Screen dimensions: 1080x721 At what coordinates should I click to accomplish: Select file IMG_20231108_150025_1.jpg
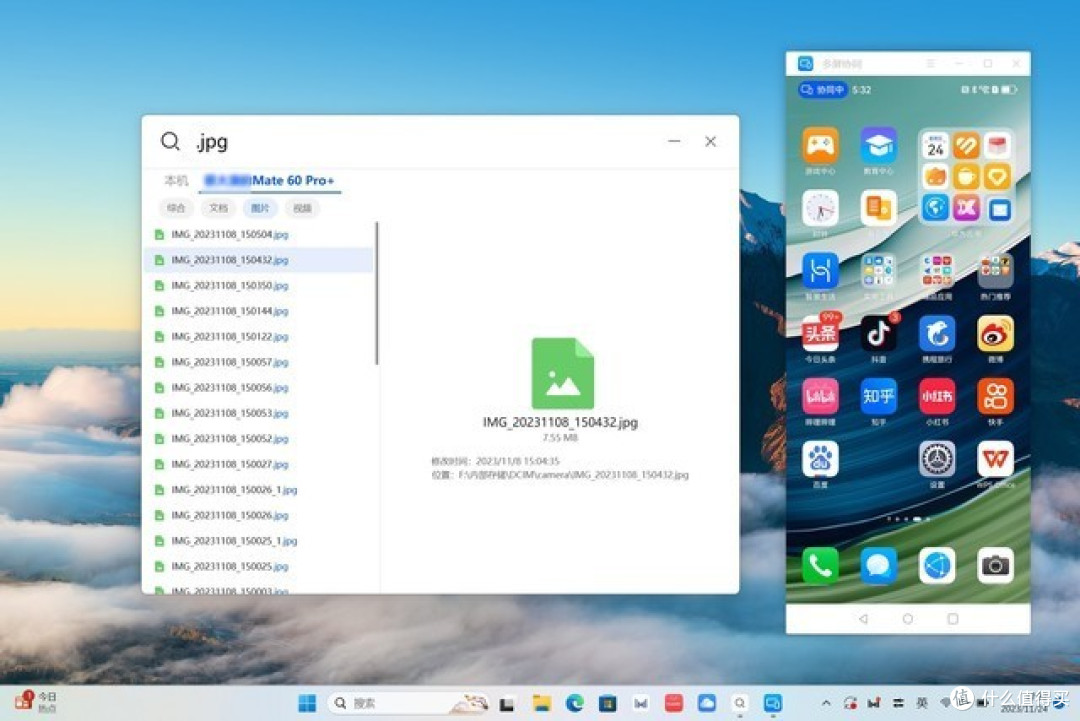pos(258,541)
